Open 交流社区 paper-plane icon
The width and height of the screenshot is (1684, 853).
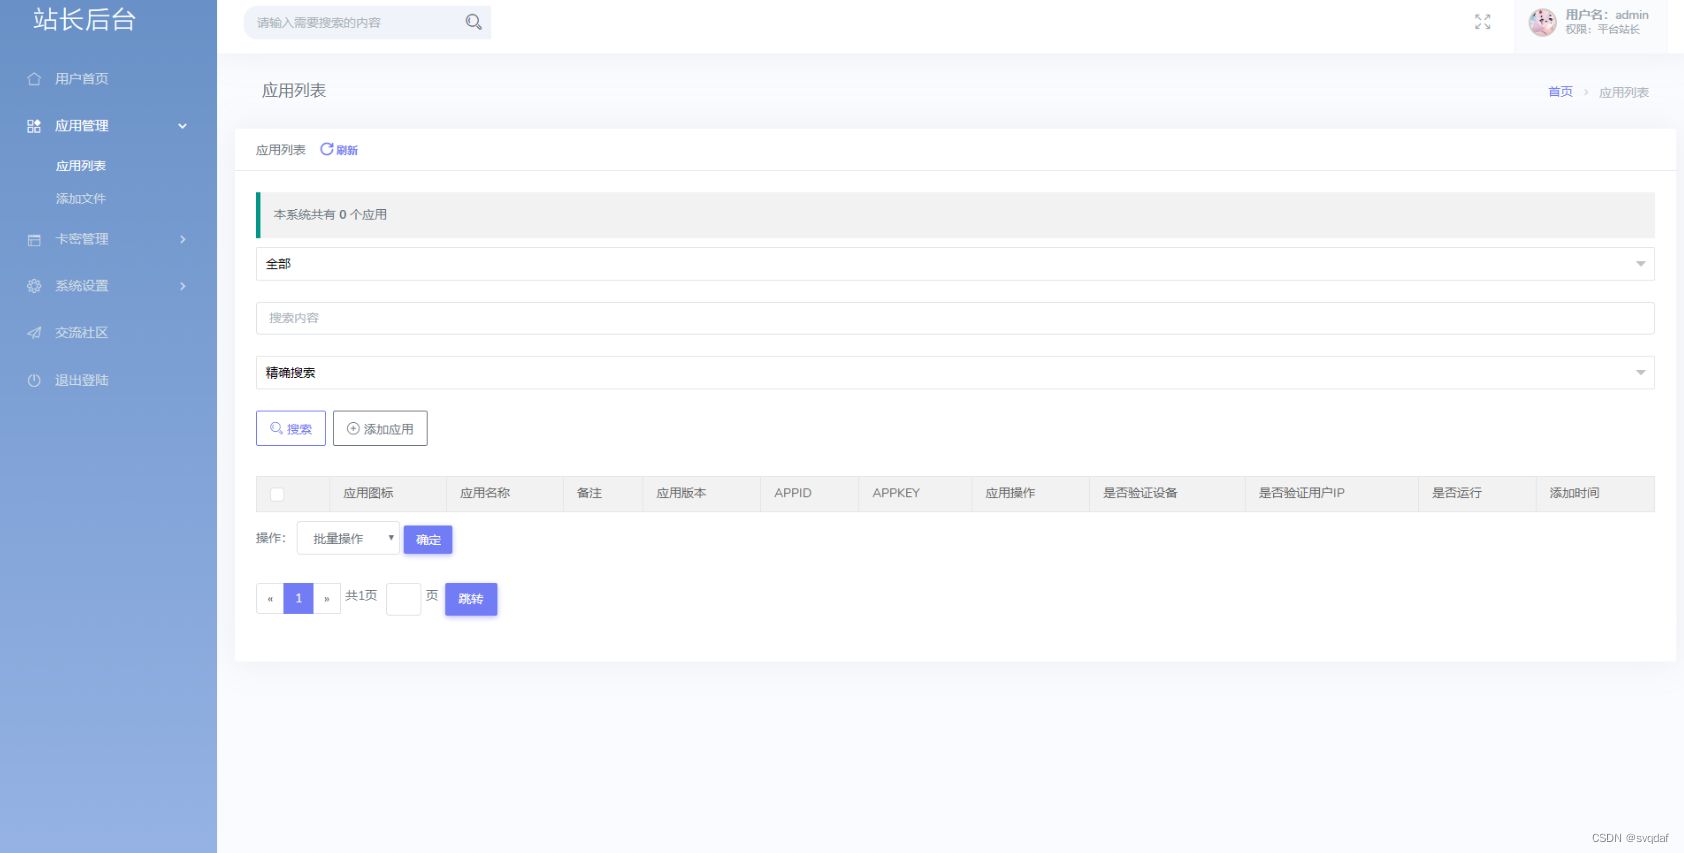(x=34, y=333)
